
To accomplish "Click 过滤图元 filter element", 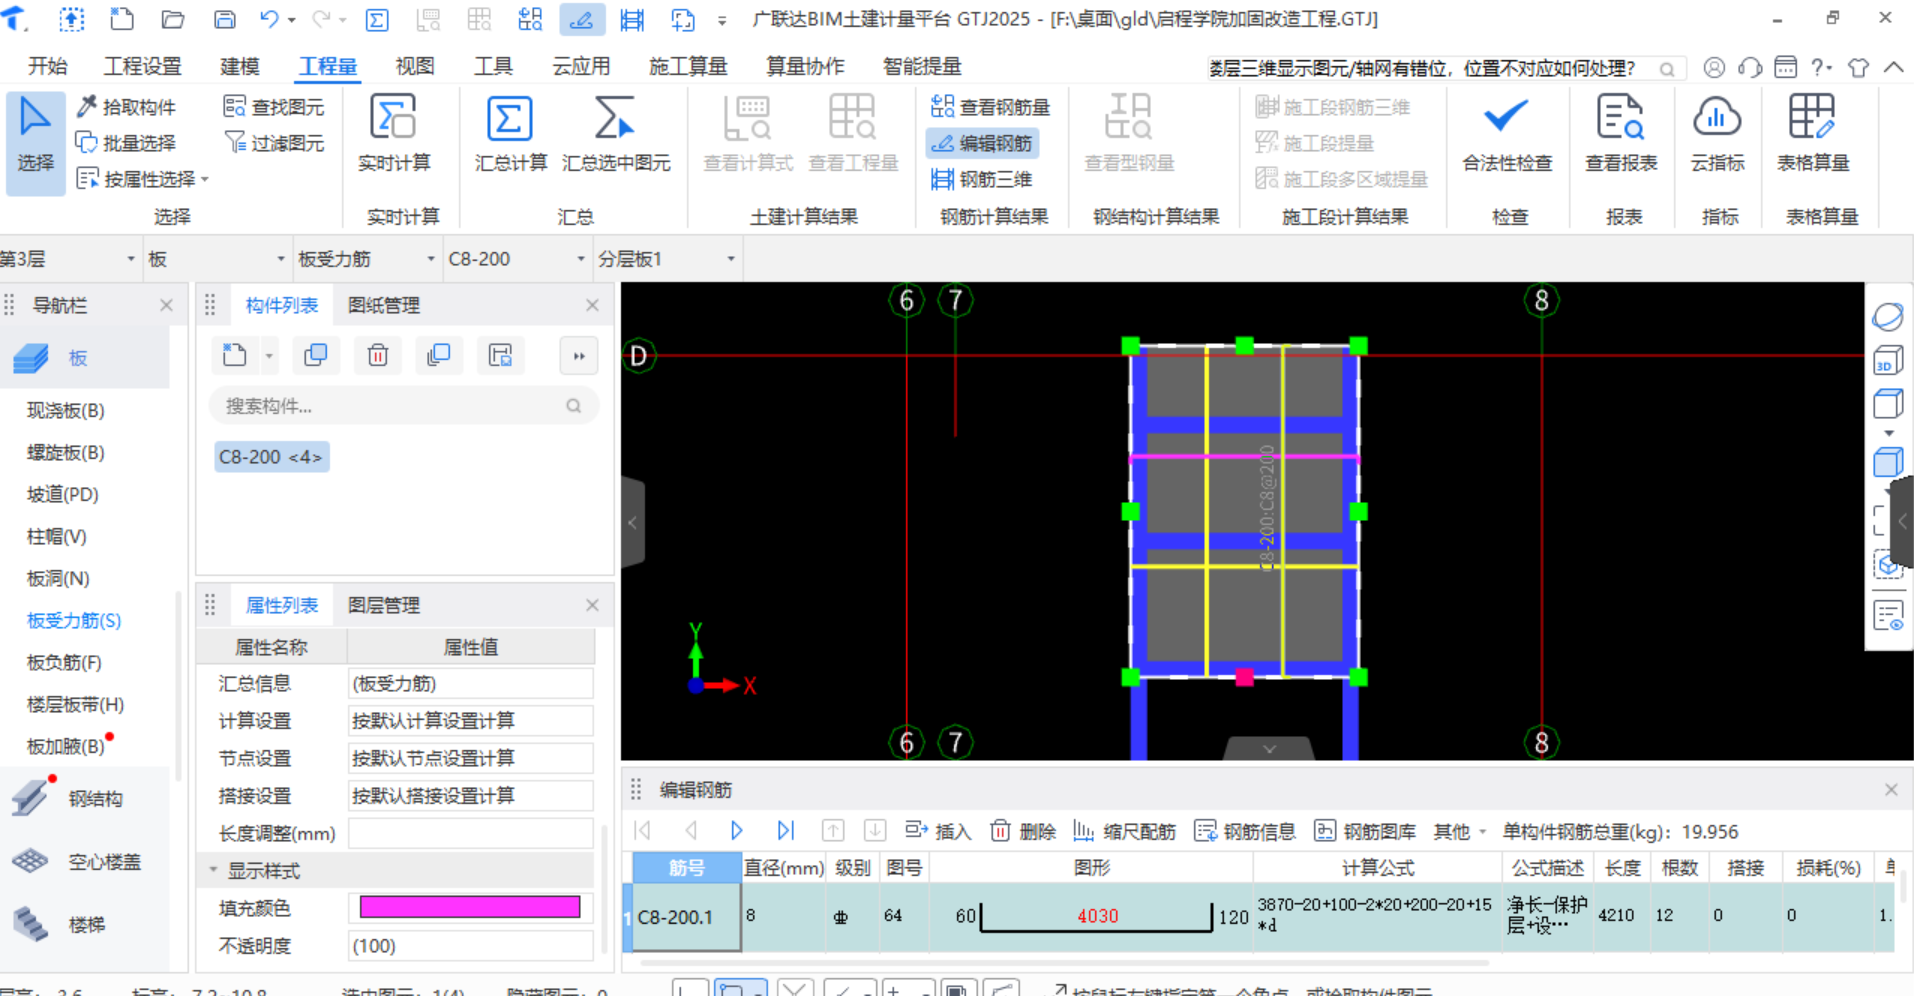I will coord(274,143).
